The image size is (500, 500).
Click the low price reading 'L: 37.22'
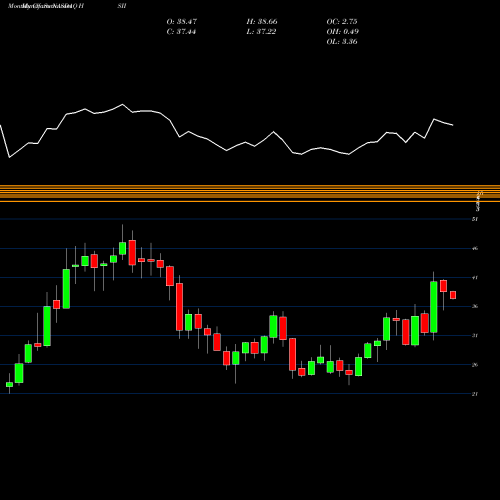click(261, 32)
